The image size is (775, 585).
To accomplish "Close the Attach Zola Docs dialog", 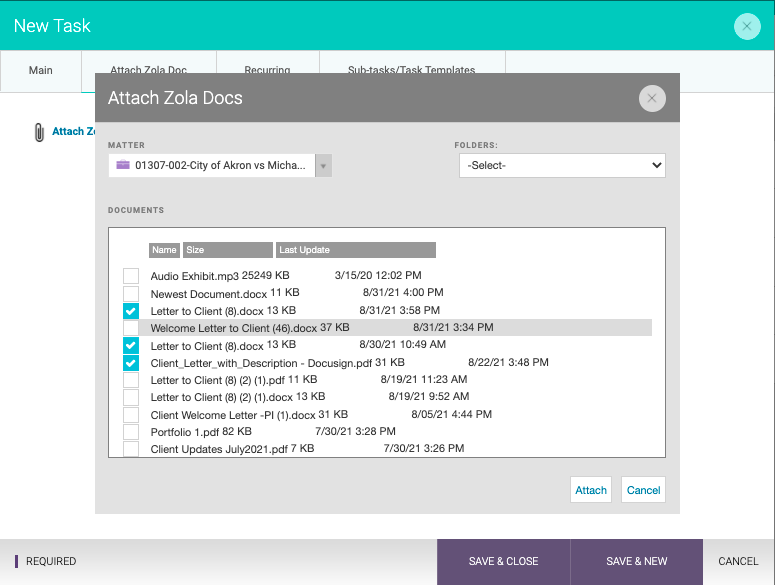I will click(652, 98).
